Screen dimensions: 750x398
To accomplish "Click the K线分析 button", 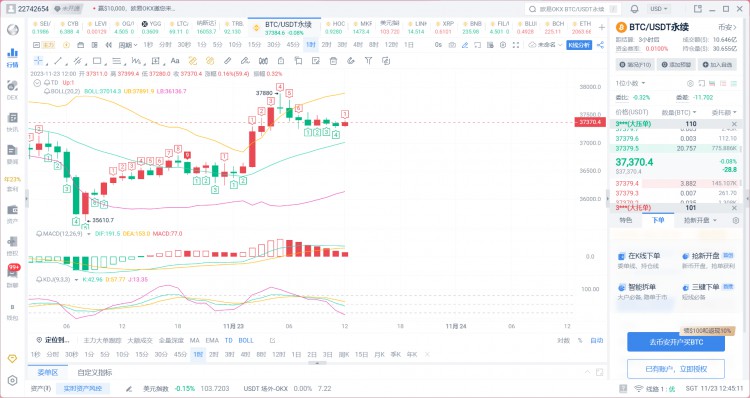I will 579,45.
